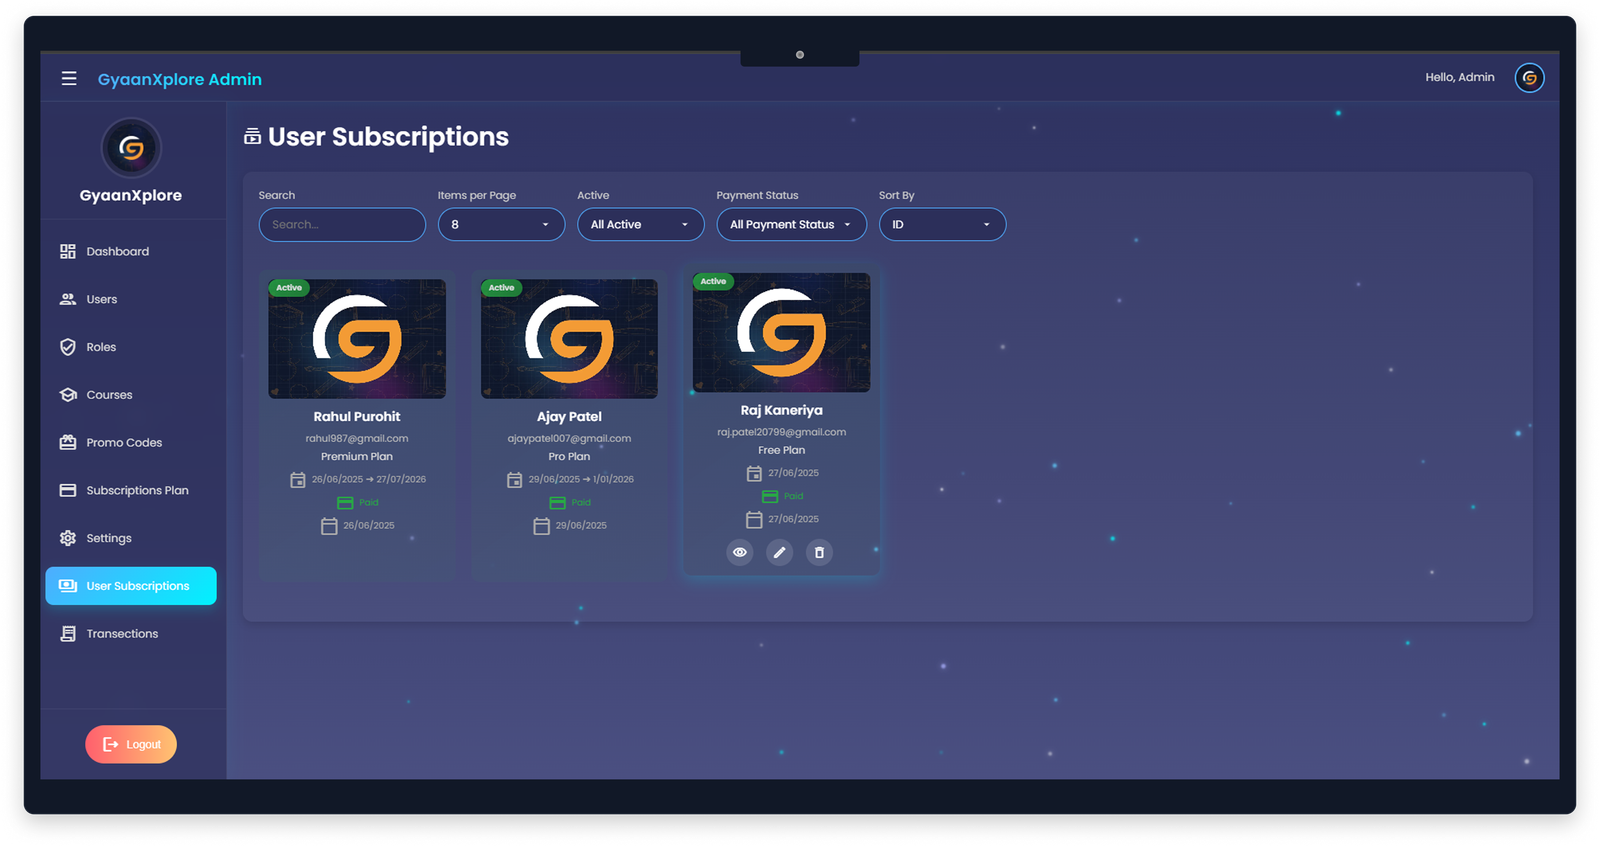Click Free Plan label
Screen dimensions: 1600x846
[x=782, y=450]
